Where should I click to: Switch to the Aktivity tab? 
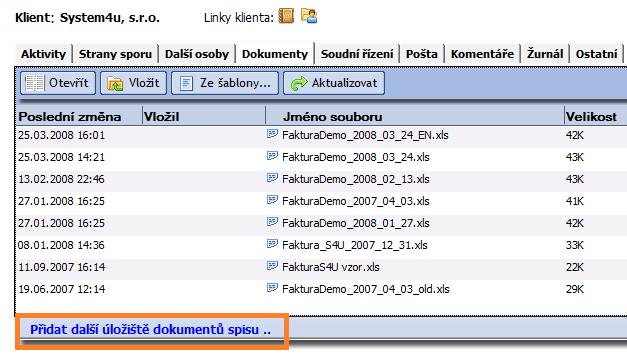point(44,54)
